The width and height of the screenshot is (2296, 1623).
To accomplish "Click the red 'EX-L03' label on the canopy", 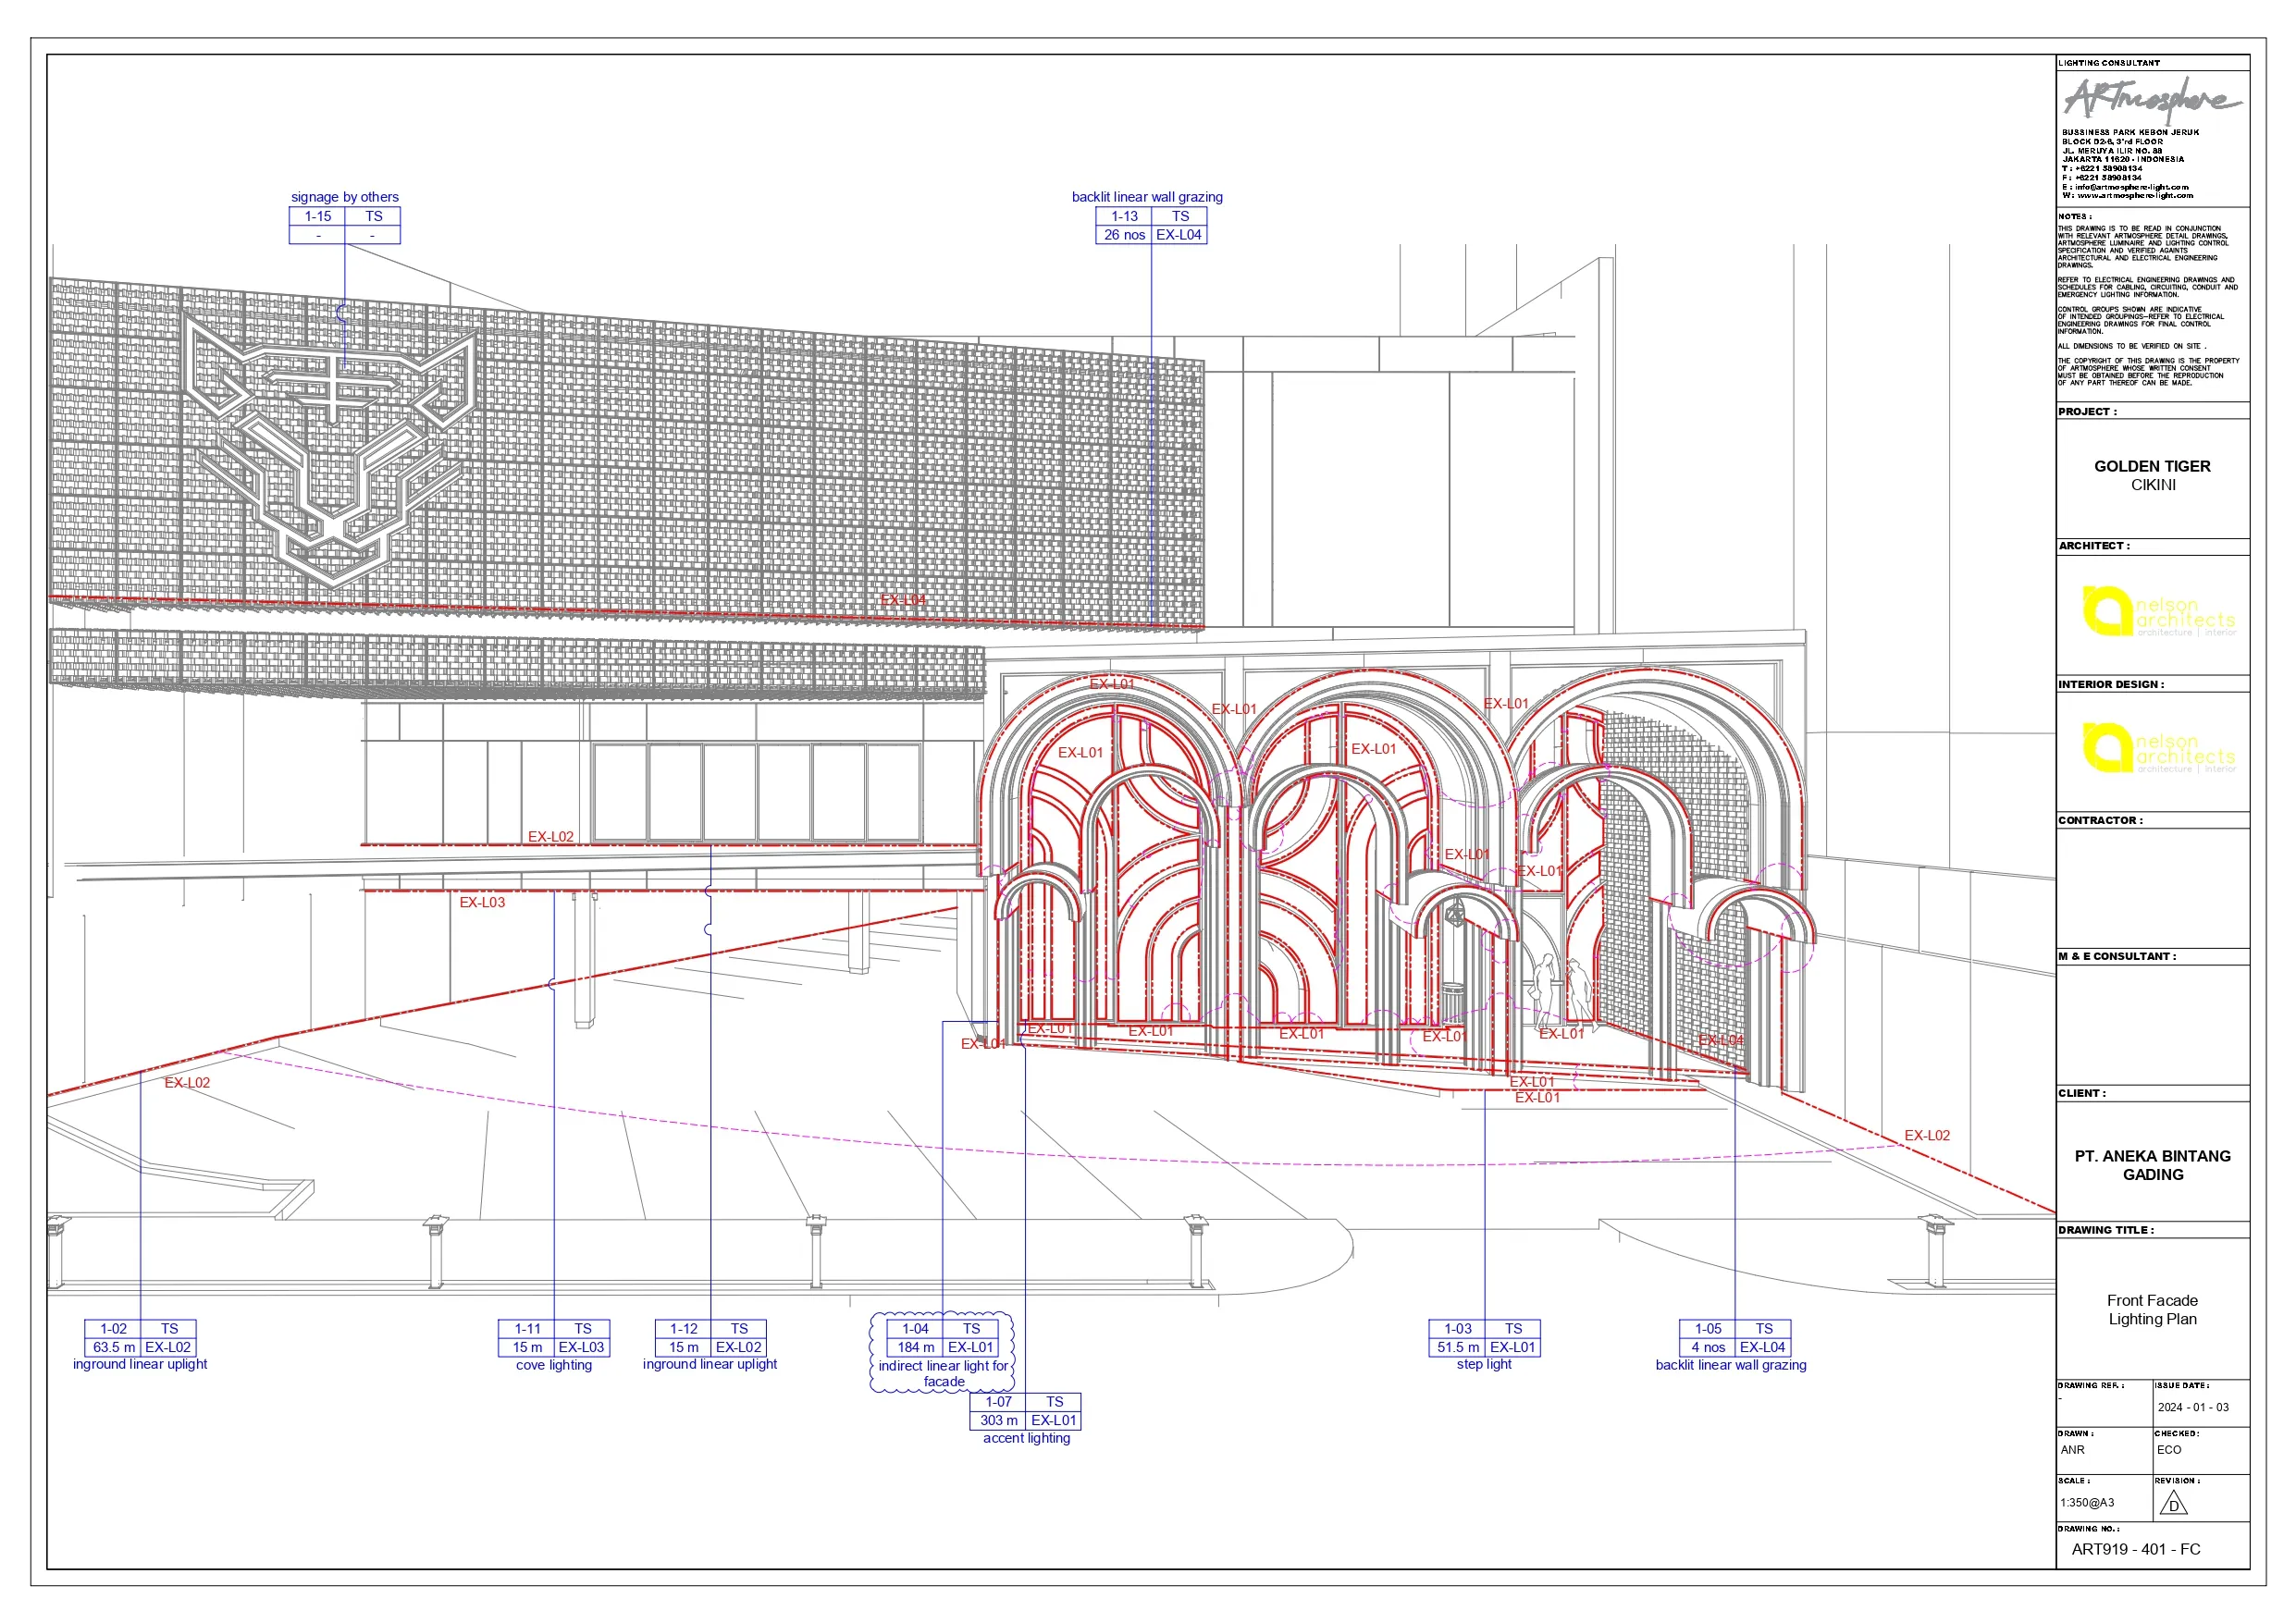I will coord(482,902).
